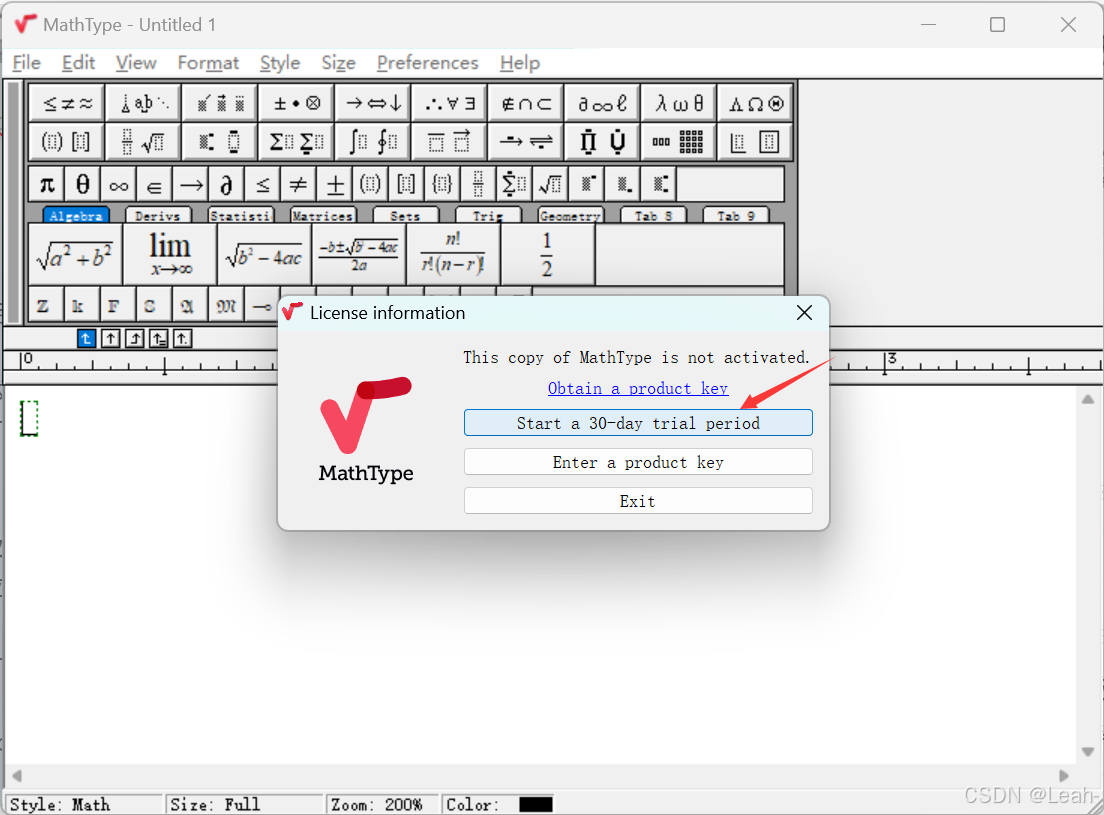Open the embellishments palette
This screenshot has width=1104, height=815.
(x=220, y=103)
